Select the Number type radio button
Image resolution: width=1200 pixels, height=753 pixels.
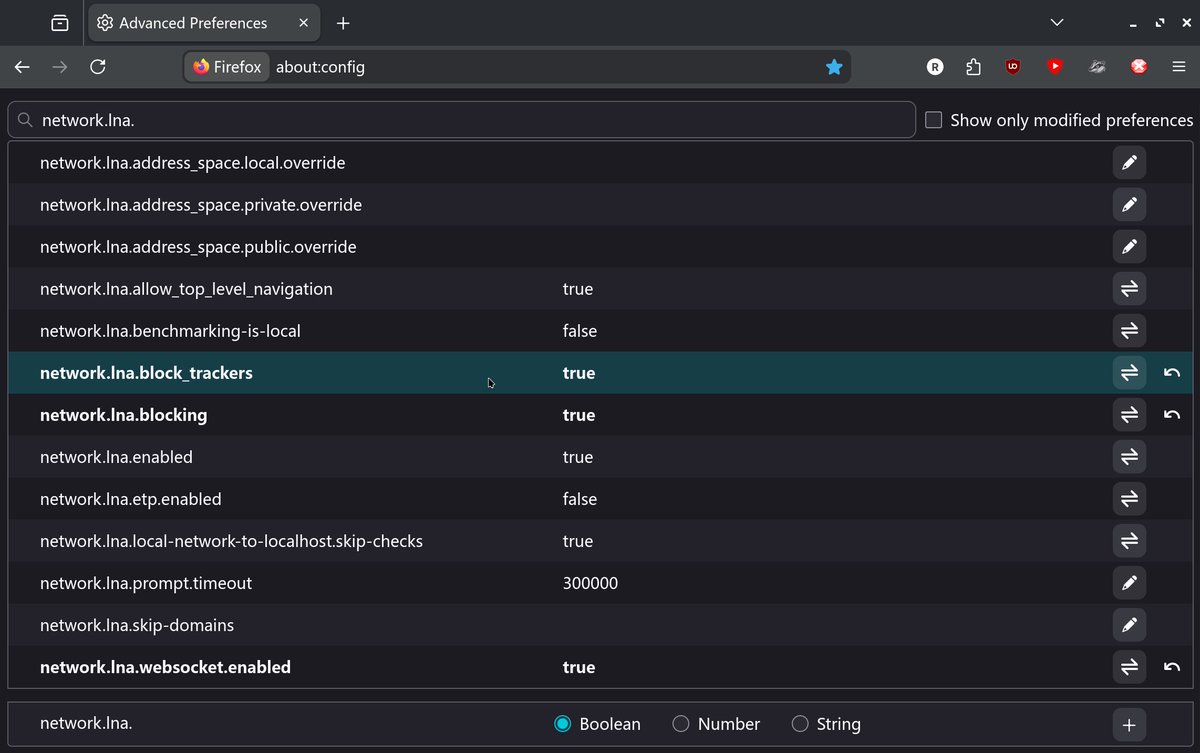pyautogui.click(x=681, y=724)
